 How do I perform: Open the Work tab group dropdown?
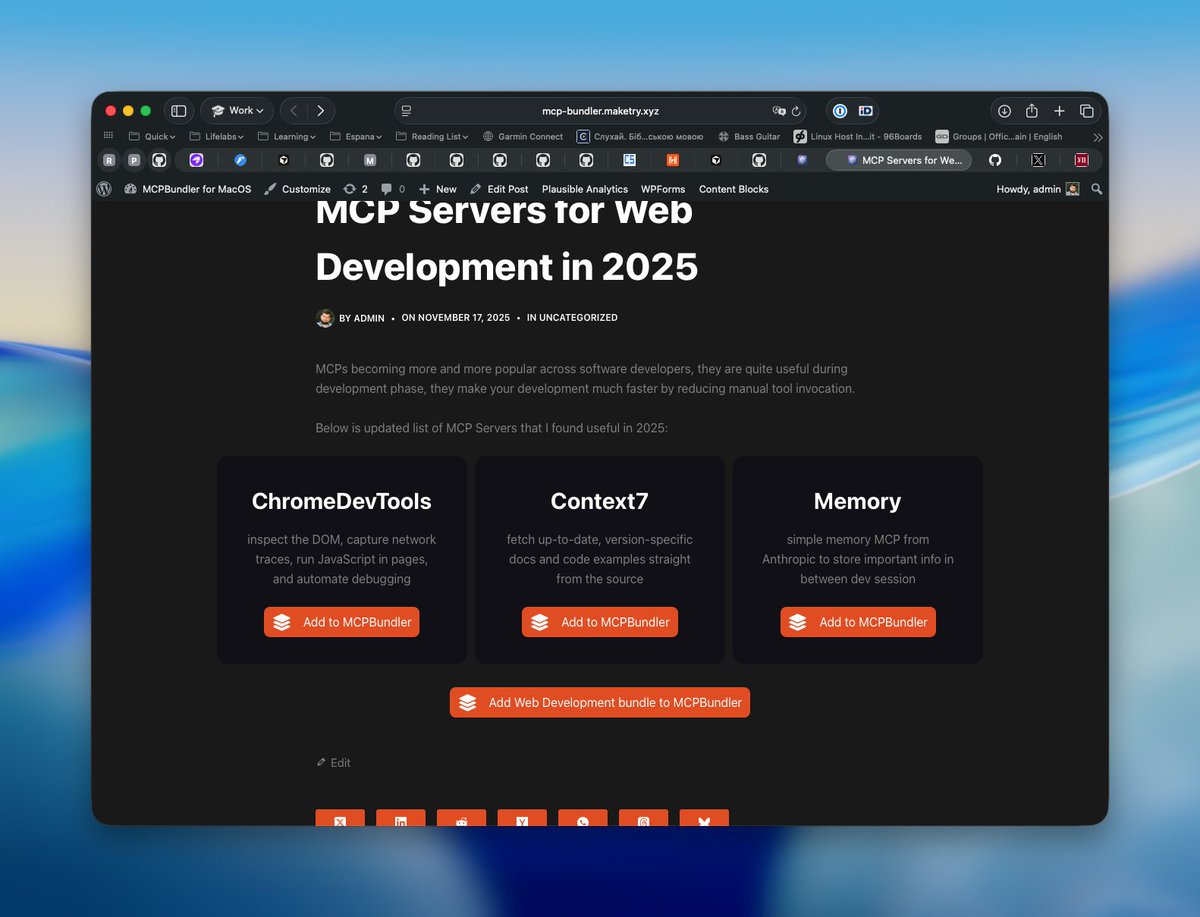(236, 110)
